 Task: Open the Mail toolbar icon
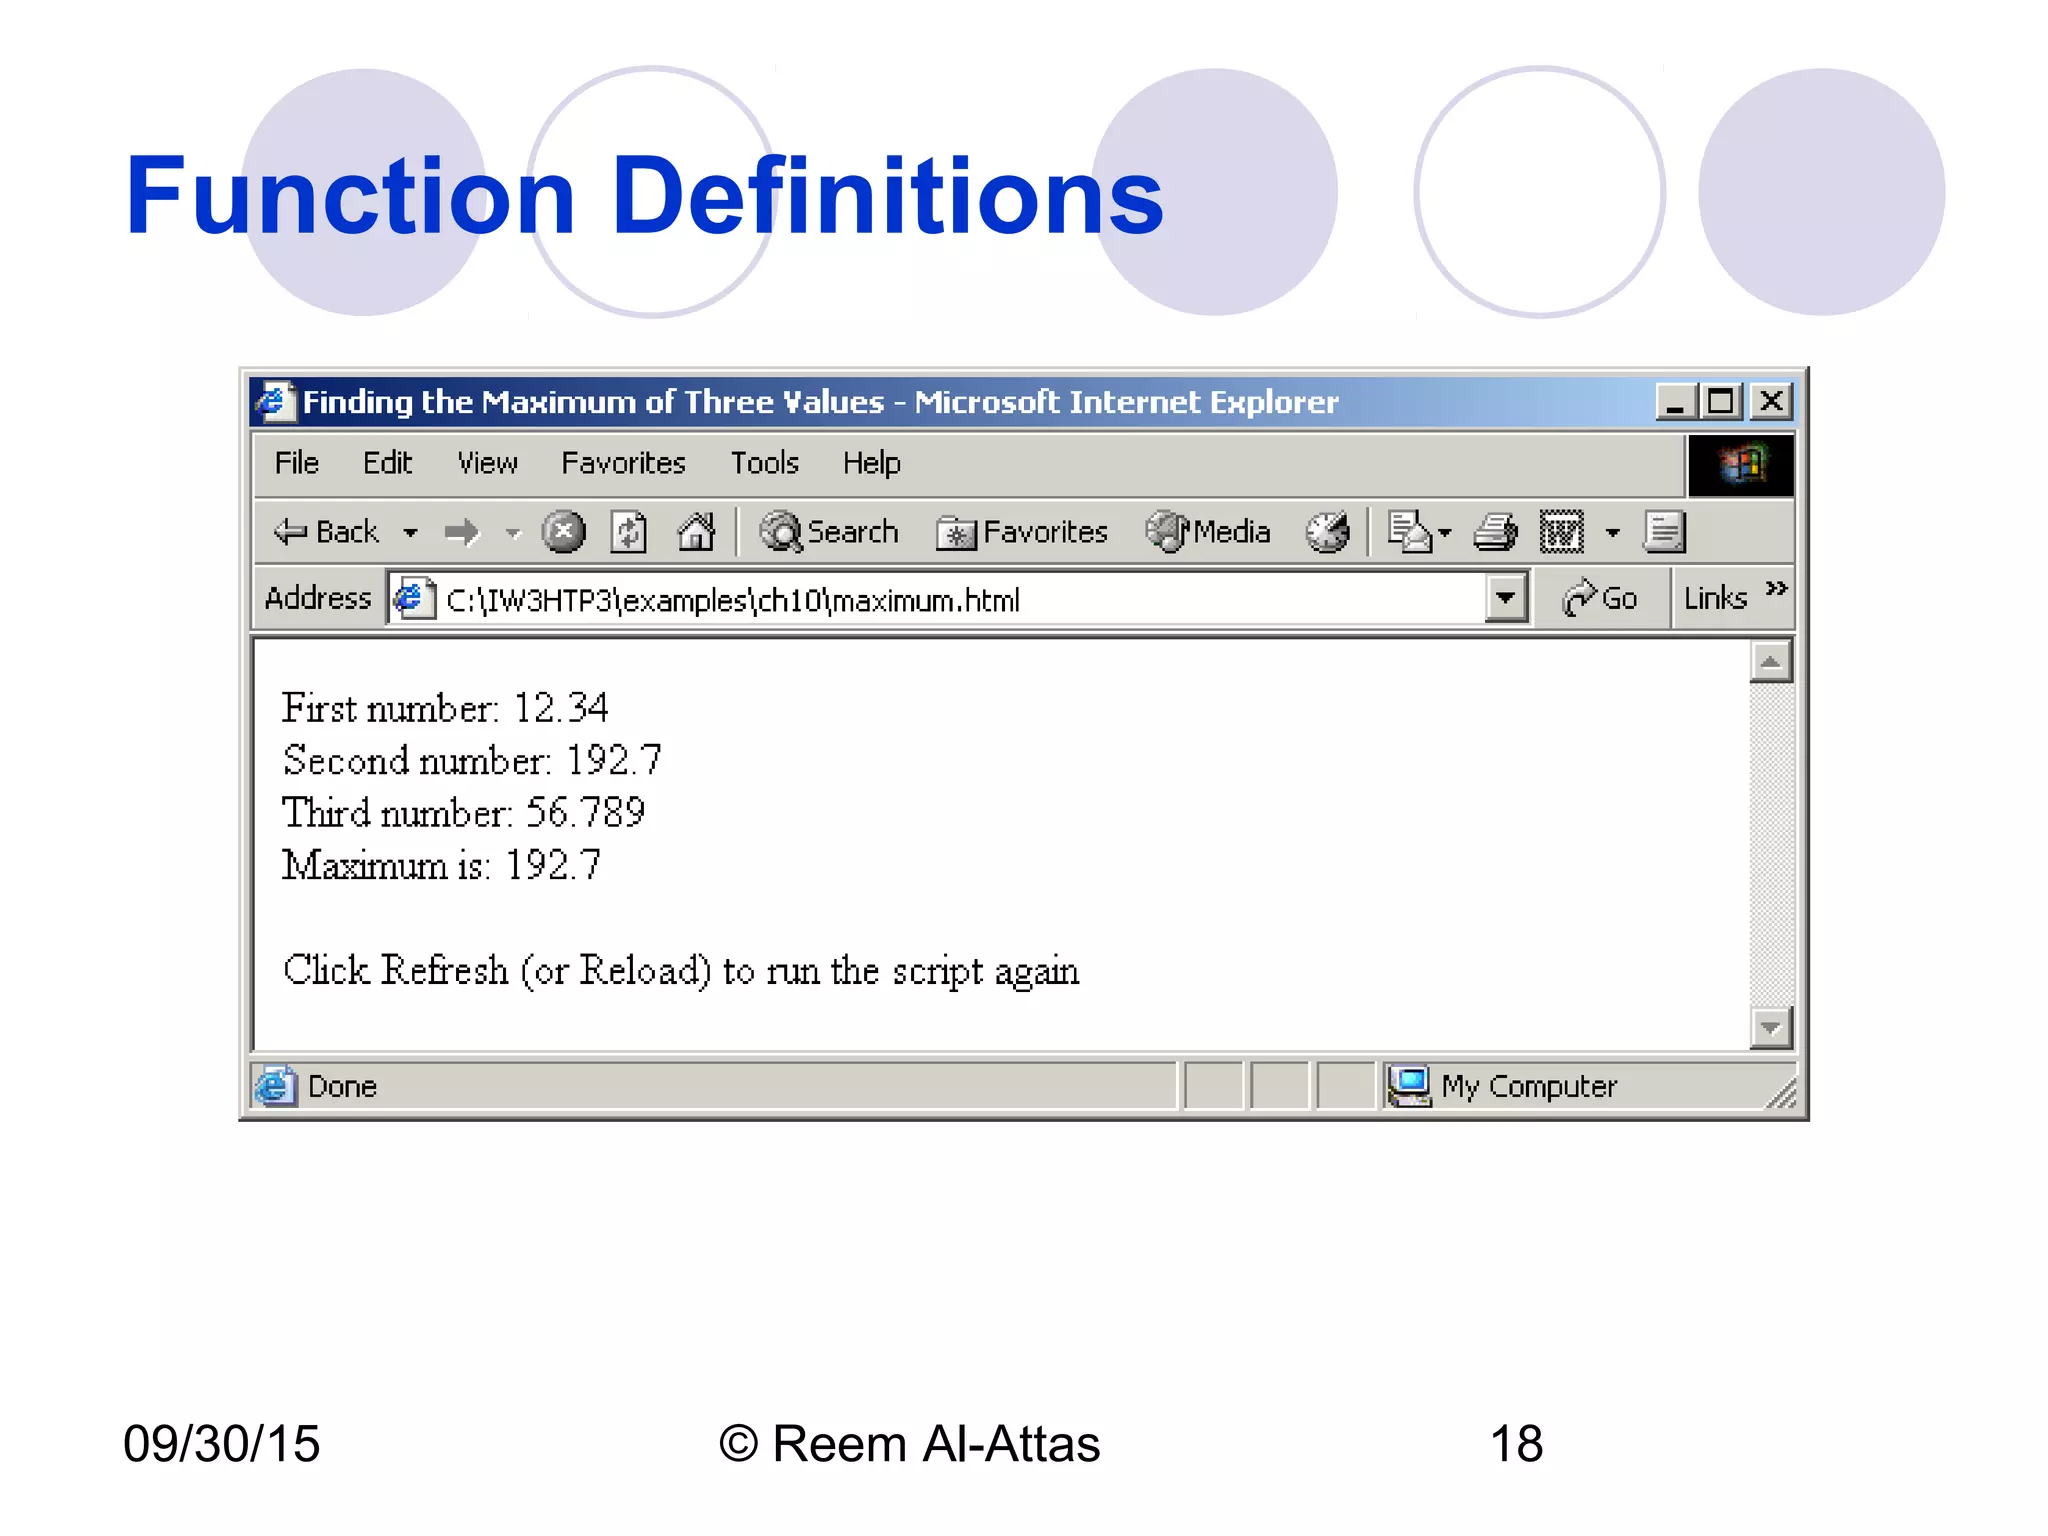point(1410,532)
